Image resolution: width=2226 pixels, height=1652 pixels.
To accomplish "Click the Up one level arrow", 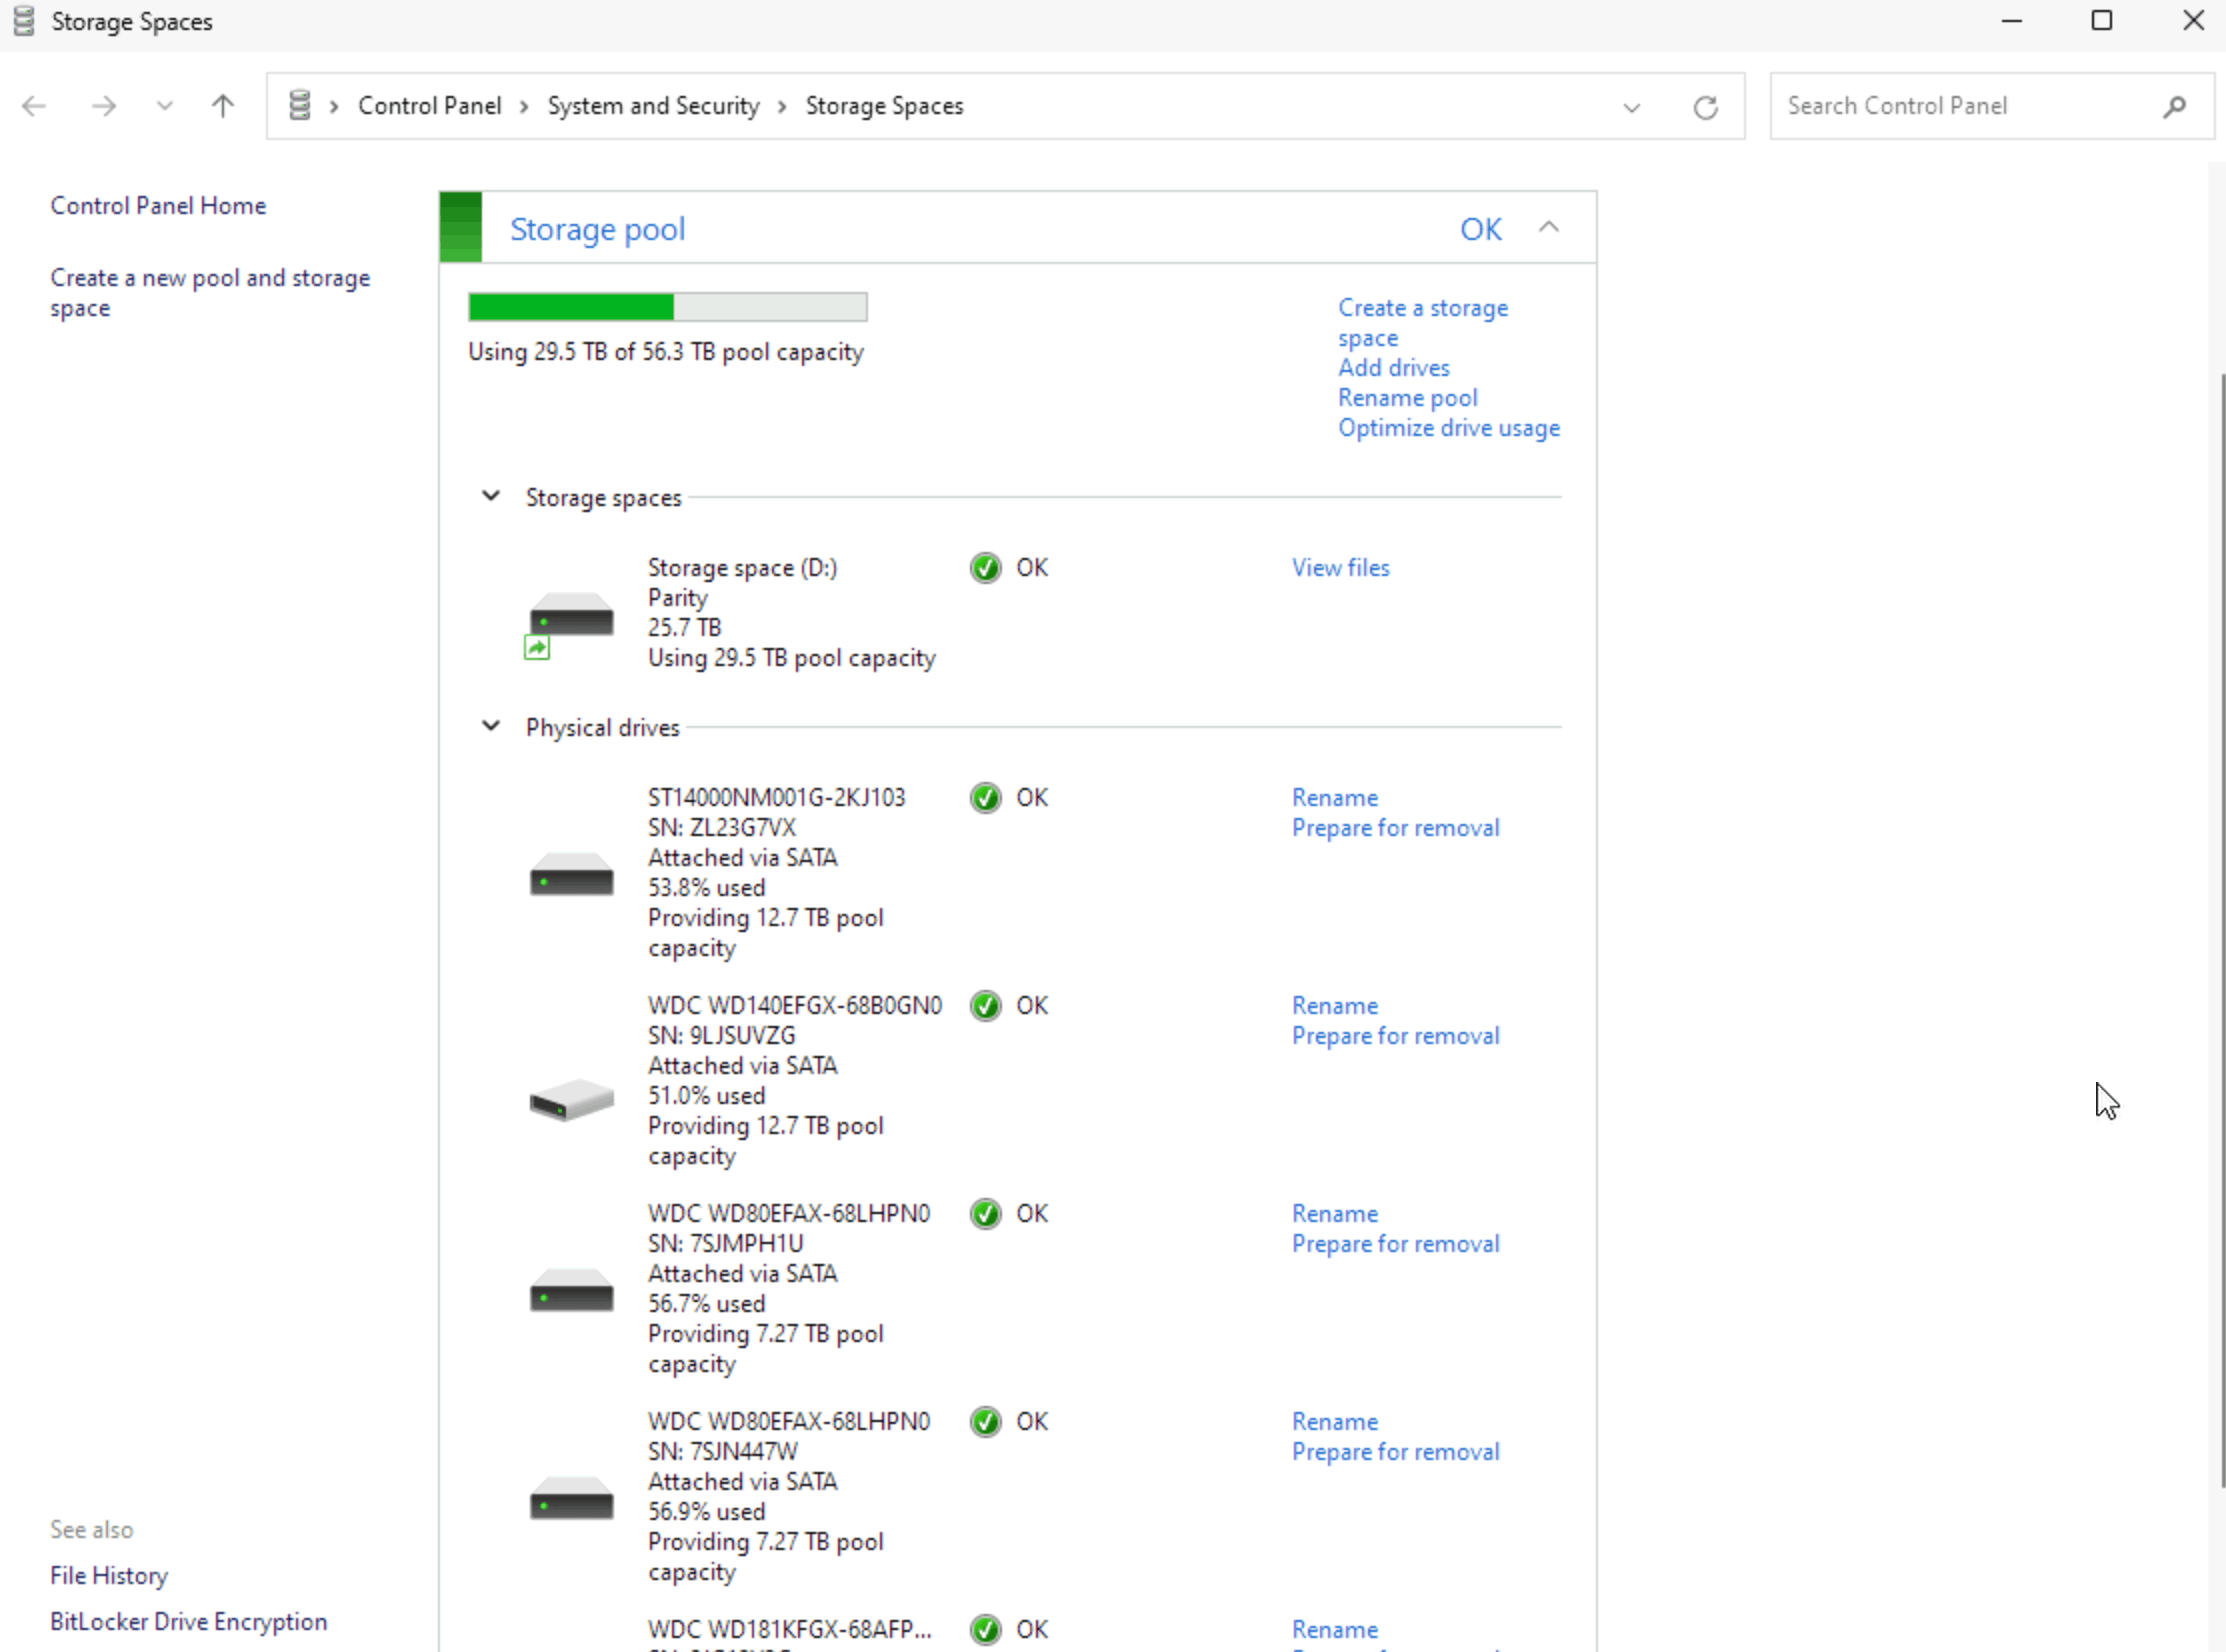I will click(x=223, y=106).
